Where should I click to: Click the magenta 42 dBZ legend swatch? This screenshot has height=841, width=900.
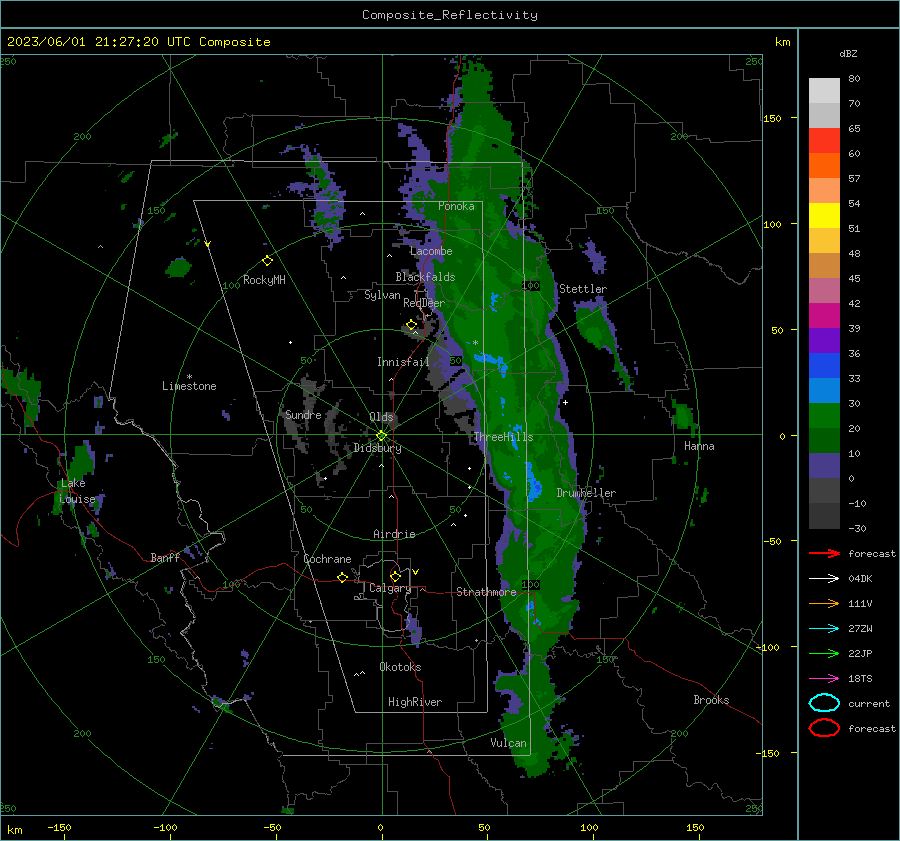point(824,316)
